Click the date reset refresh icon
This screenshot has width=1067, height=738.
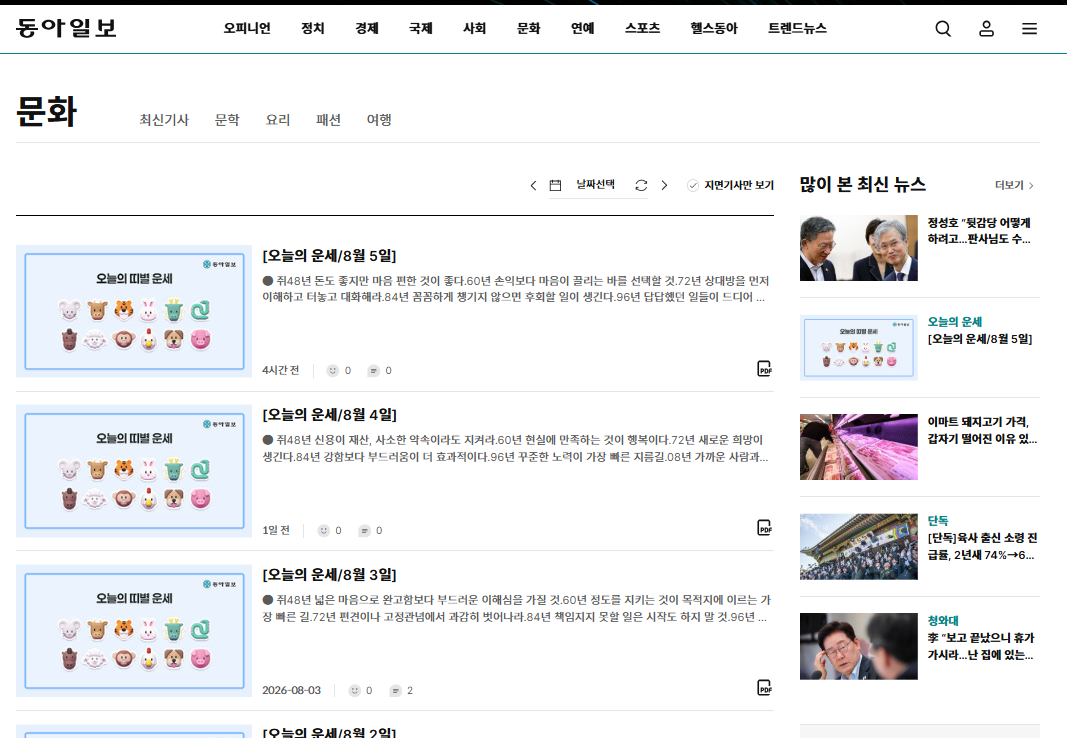tap(641, 185)
